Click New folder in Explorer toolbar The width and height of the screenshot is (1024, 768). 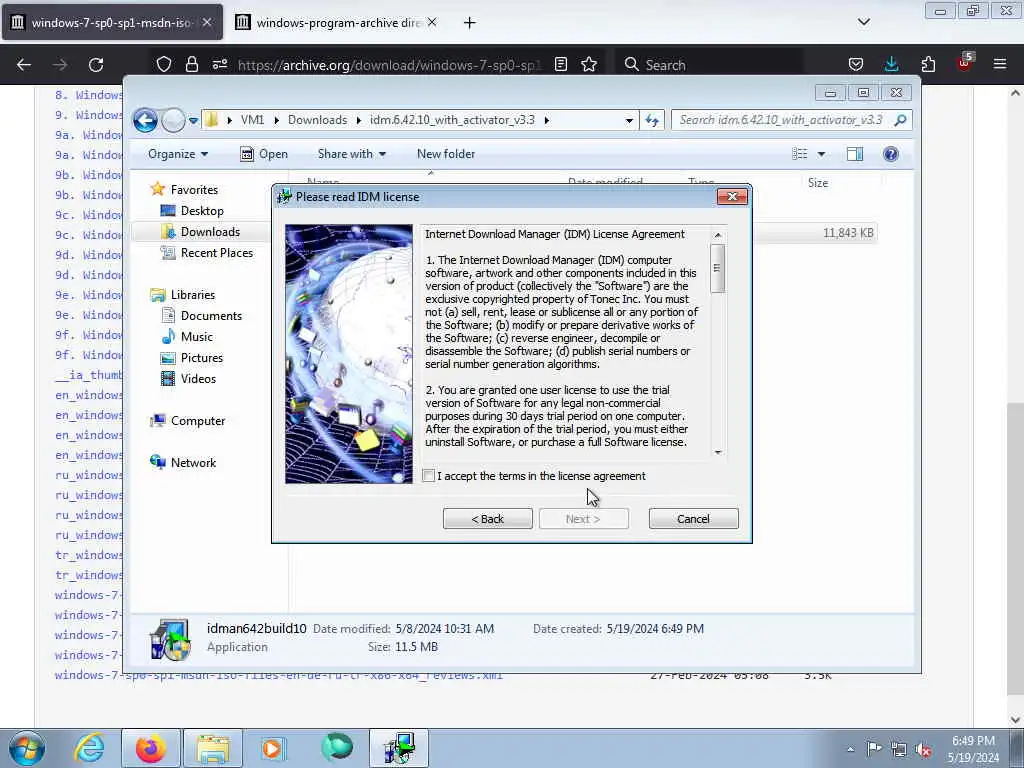tap(446, 154)
